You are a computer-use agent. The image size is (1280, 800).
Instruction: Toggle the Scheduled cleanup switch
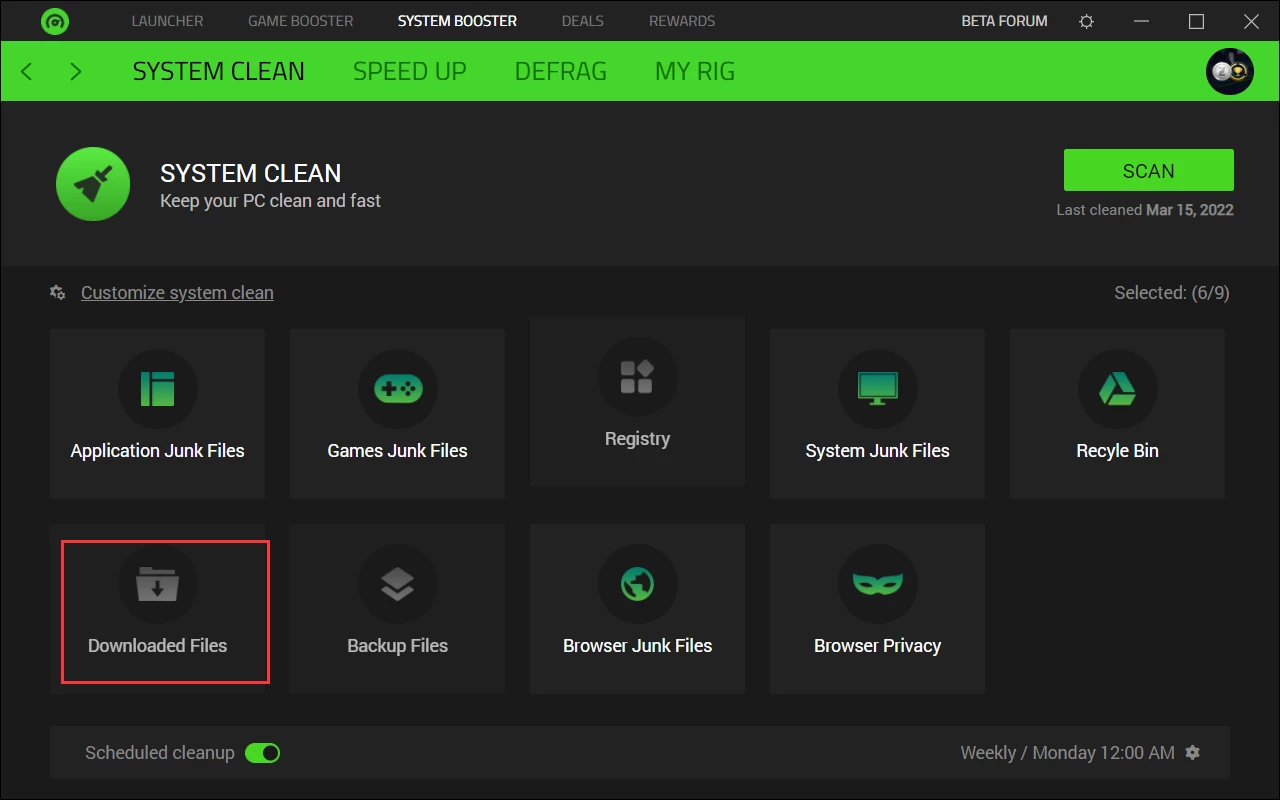click(x=263, y=752)
